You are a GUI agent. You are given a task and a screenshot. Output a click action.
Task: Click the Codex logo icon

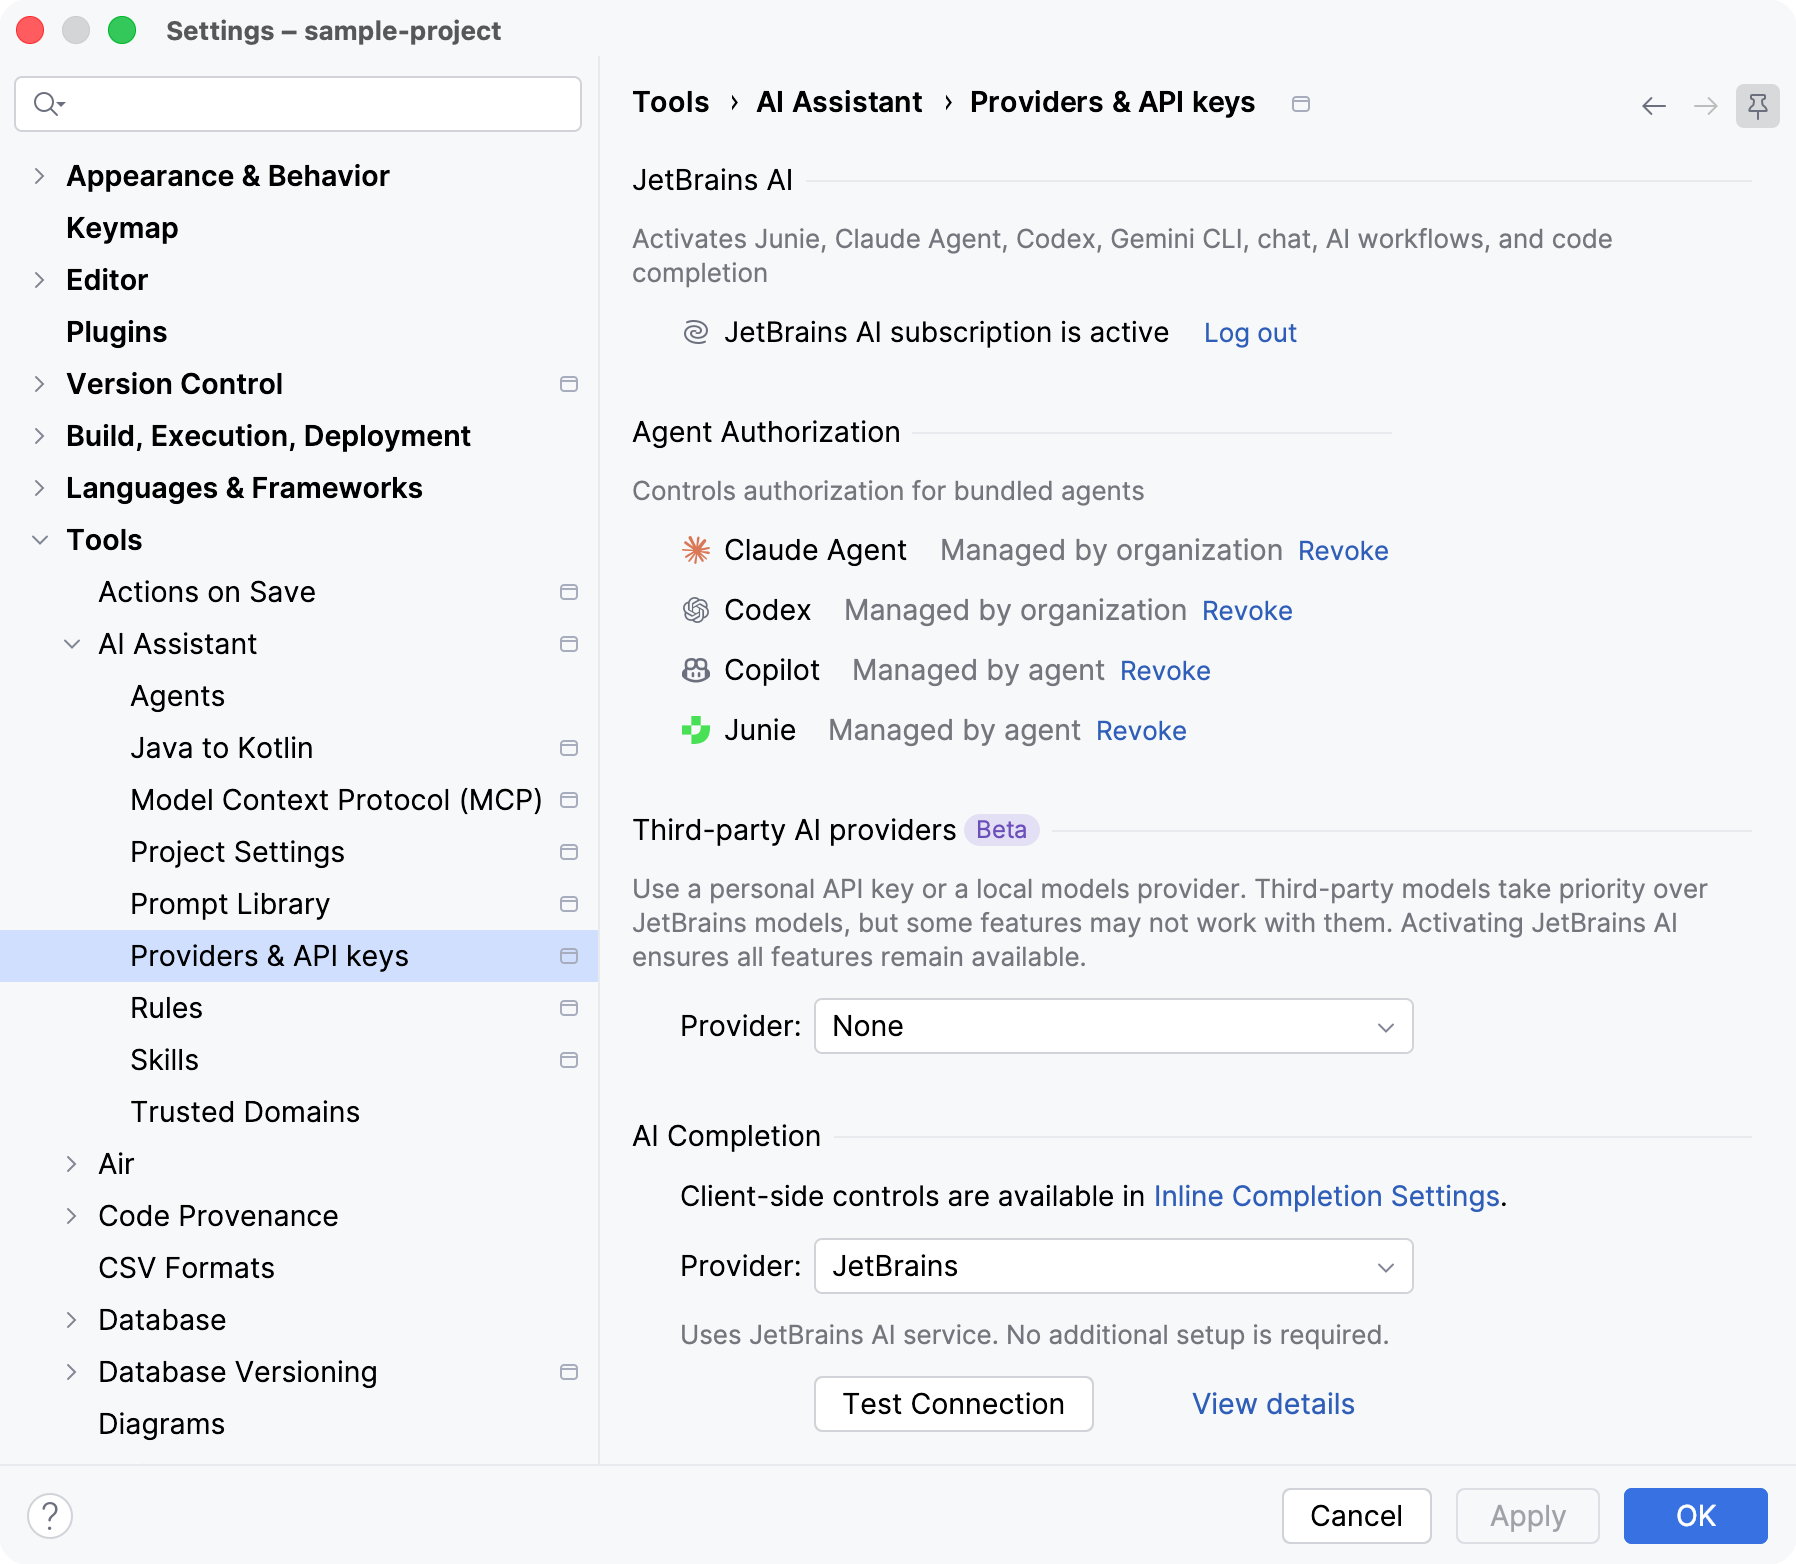coord(696,610)
